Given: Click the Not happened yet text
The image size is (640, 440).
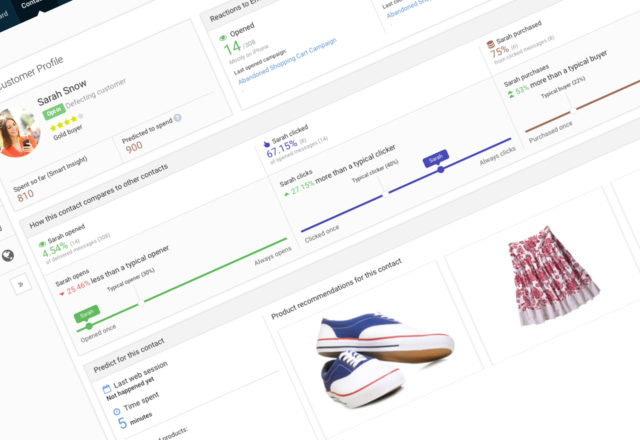Looking at the screenshot, I should tap(130, 388).
